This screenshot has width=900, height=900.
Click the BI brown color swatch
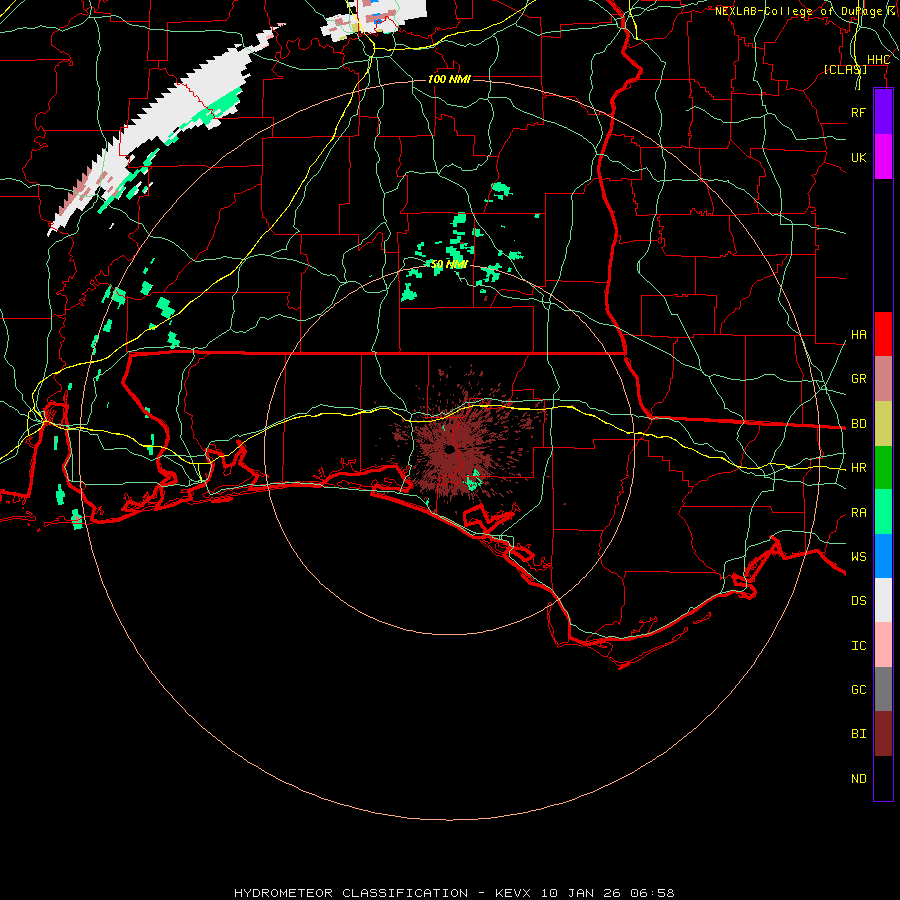883,734
